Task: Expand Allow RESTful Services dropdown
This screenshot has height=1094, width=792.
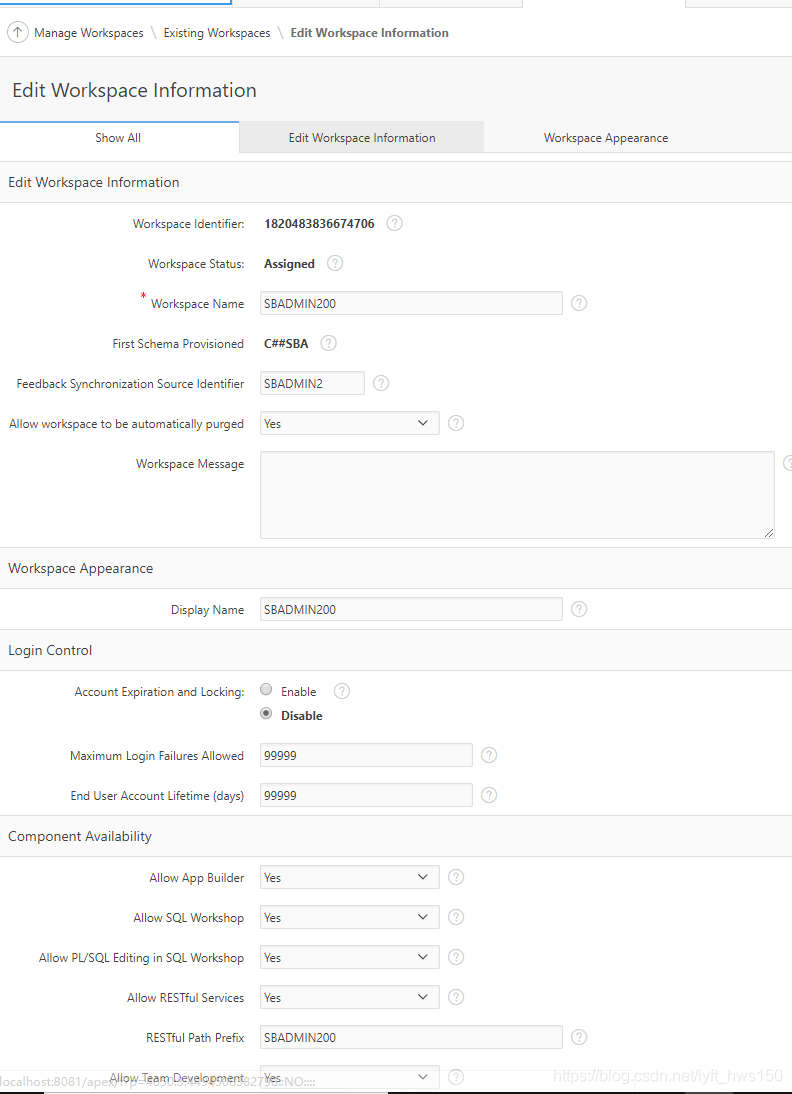Action: coord(349,997)
